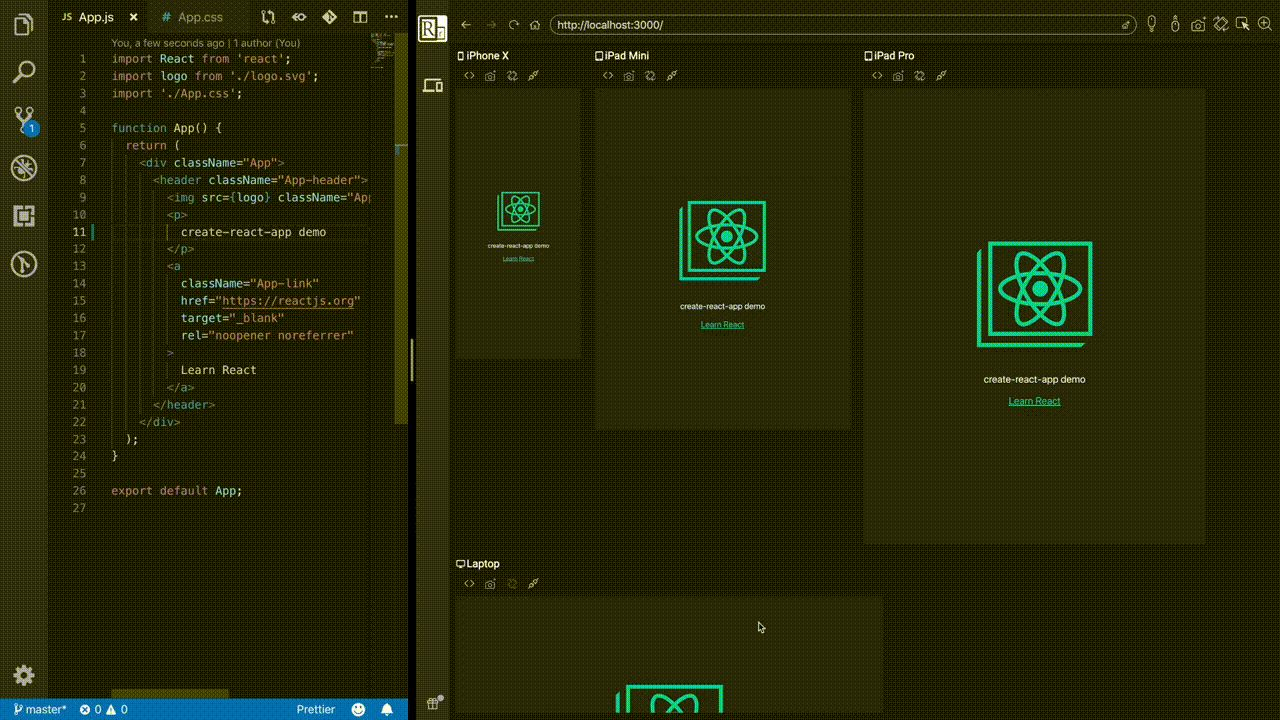This screenshot has width=1280, height=720.
Task: Click the toggle file blame eye-arrow icon
Action: (x=298, y=17)
